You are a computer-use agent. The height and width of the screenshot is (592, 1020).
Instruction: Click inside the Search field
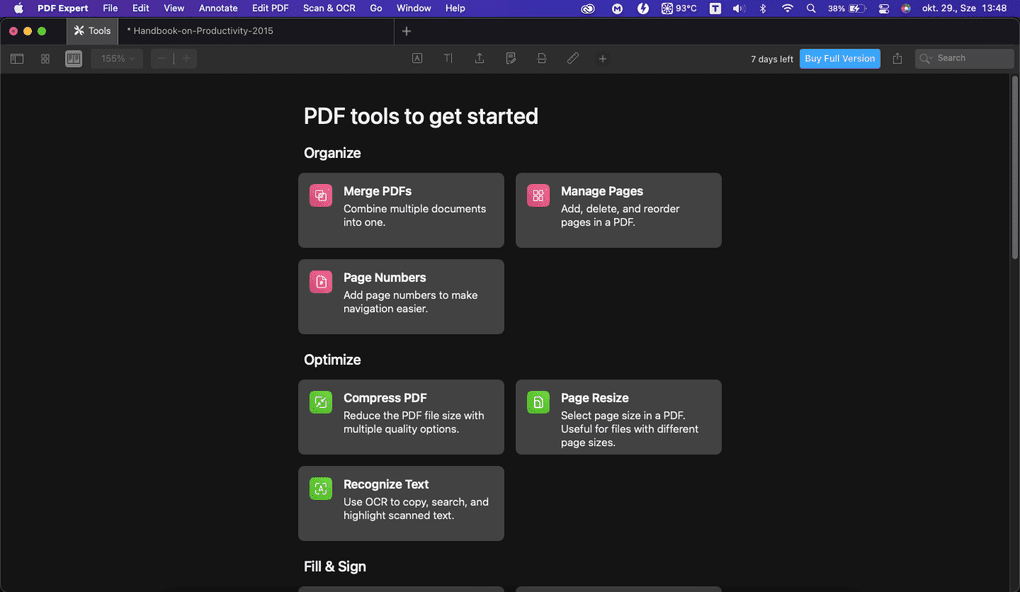pyautogui.click(x=965, y=58)
